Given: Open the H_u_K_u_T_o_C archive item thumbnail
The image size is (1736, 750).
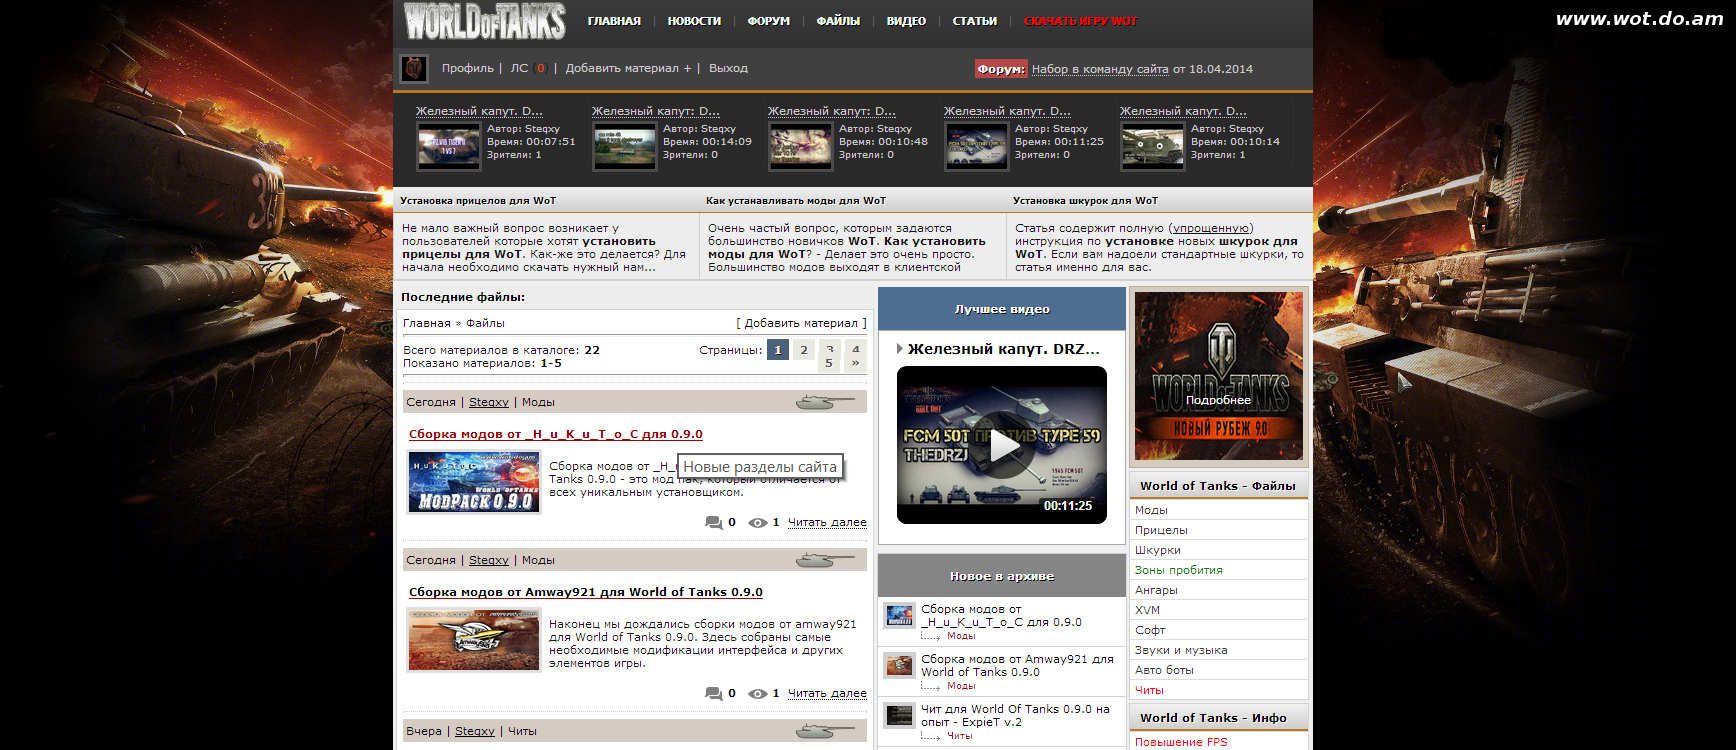Looking at the screenshot, I should [899, 615].
